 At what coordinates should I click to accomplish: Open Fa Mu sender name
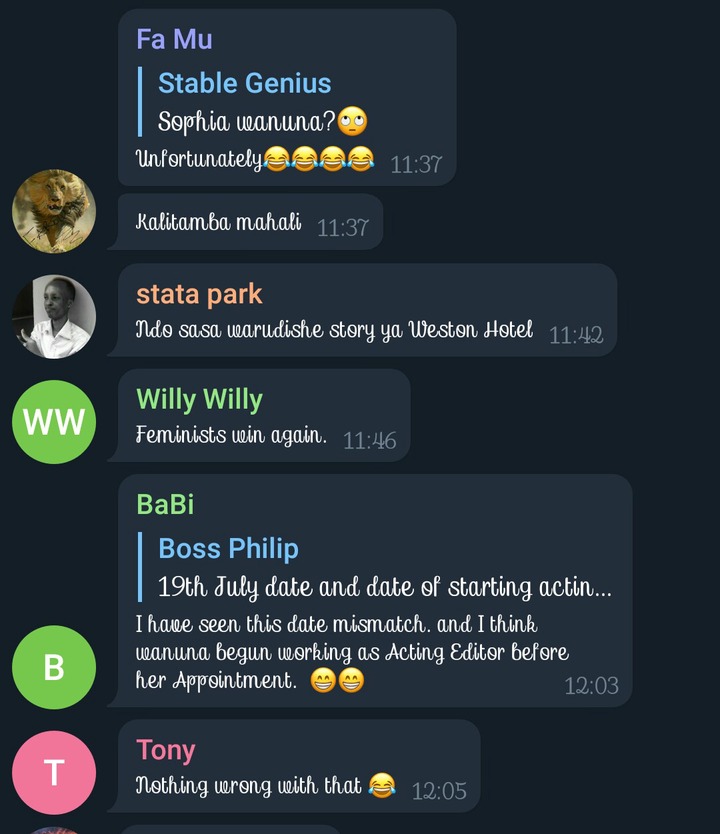174,39
